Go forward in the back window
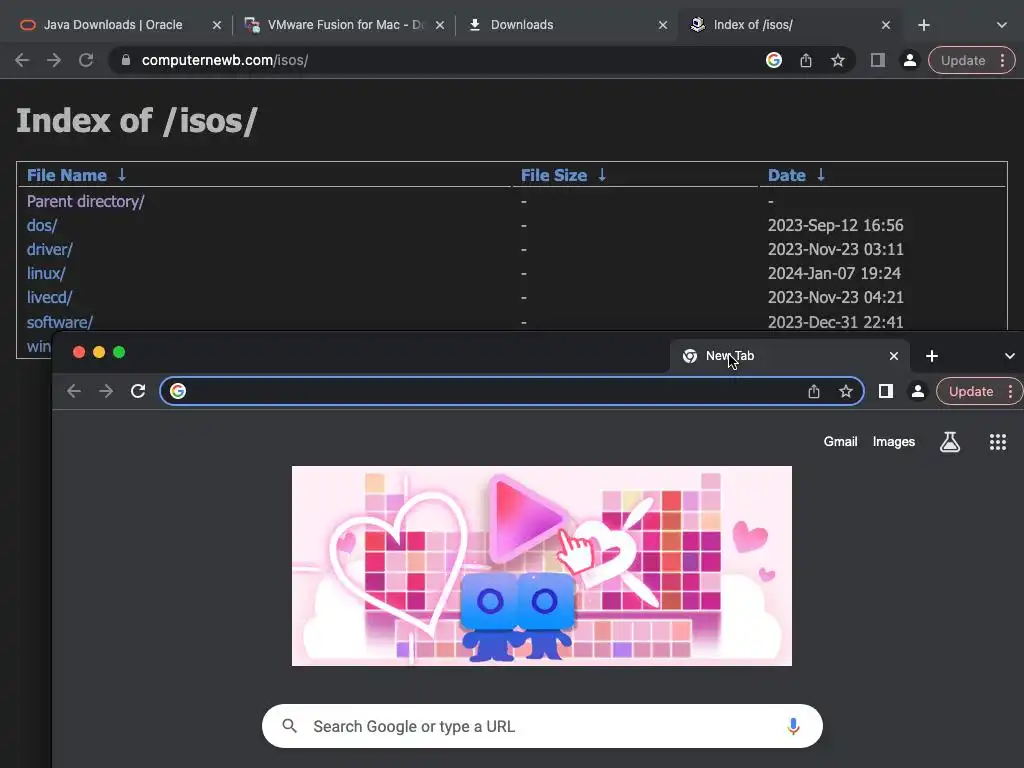1024x768 pixels. point(54,60)
